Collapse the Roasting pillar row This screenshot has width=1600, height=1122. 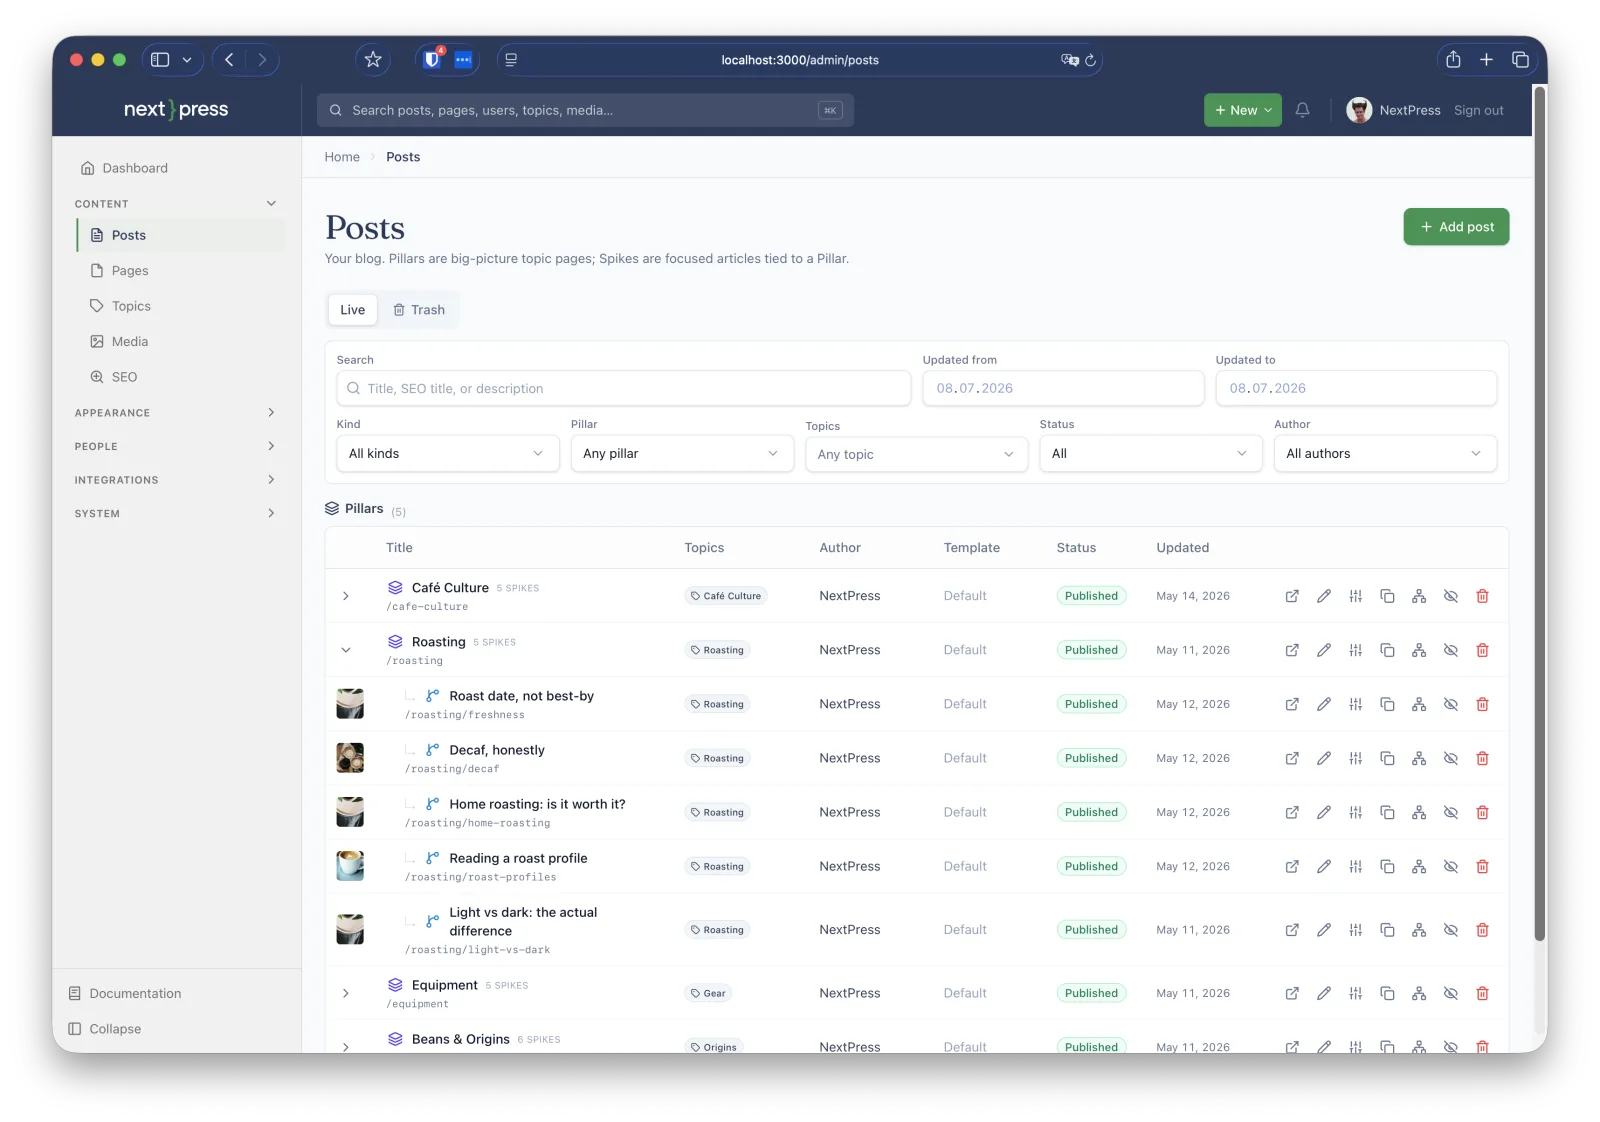coord(346,650)
